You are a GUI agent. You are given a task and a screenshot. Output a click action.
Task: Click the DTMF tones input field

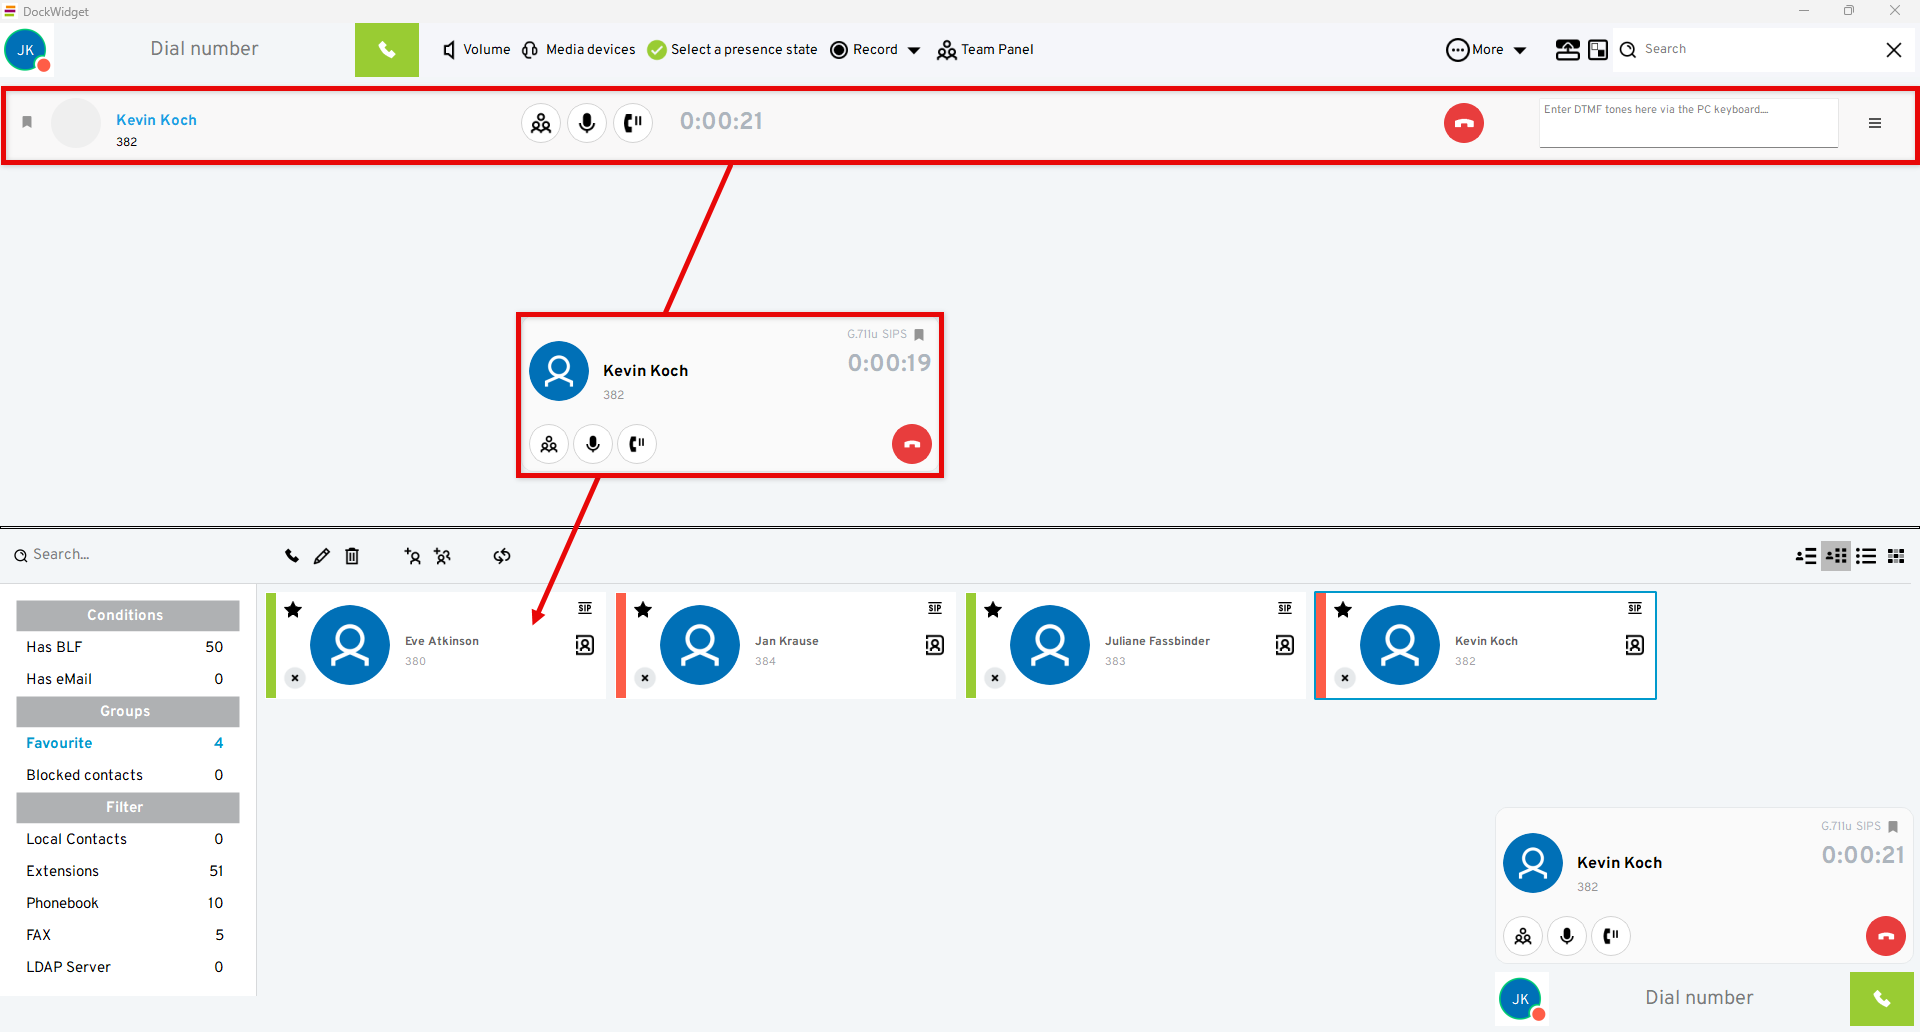click(x=1688, y=123)
